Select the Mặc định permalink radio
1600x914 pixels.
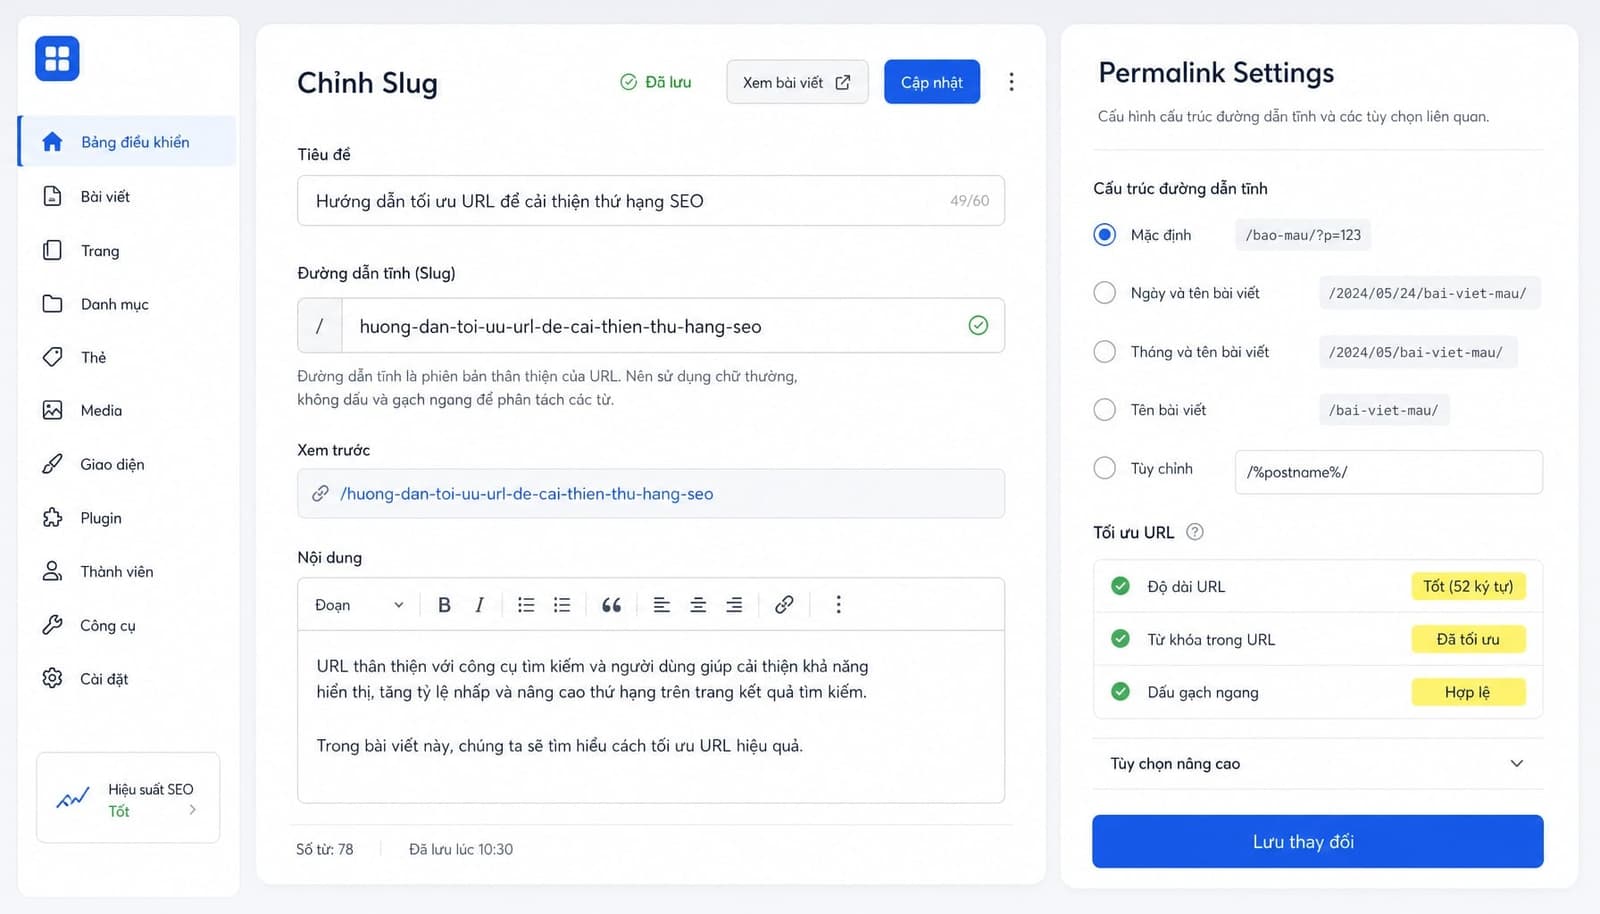pos(1104,235)
